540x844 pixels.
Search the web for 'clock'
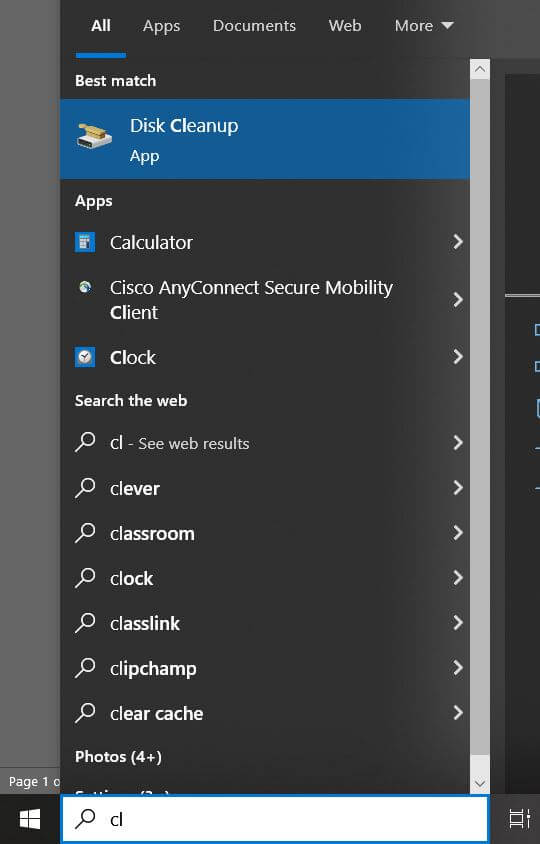264,578
